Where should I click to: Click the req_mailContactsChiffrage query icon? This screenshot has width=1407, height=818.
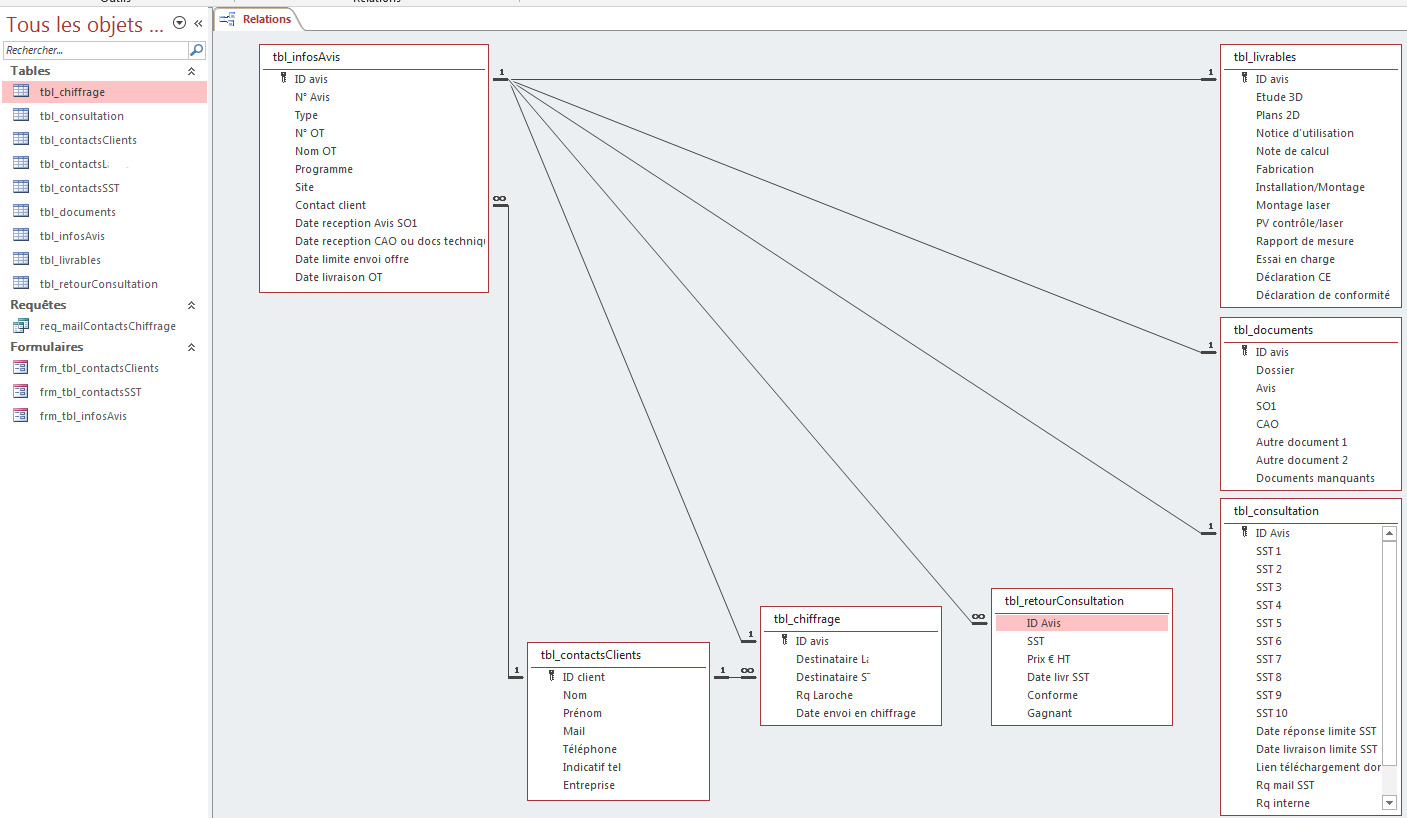pos(21,326)
